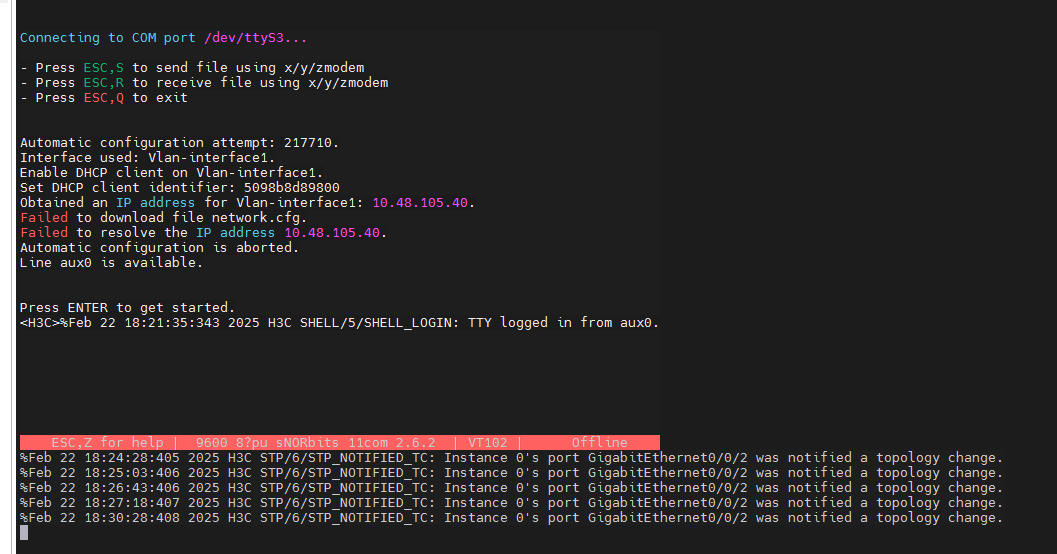The image size is (1057, 554).
Task: Click the 18:24:28:405 STP log entry
Action: pos(510,458)
